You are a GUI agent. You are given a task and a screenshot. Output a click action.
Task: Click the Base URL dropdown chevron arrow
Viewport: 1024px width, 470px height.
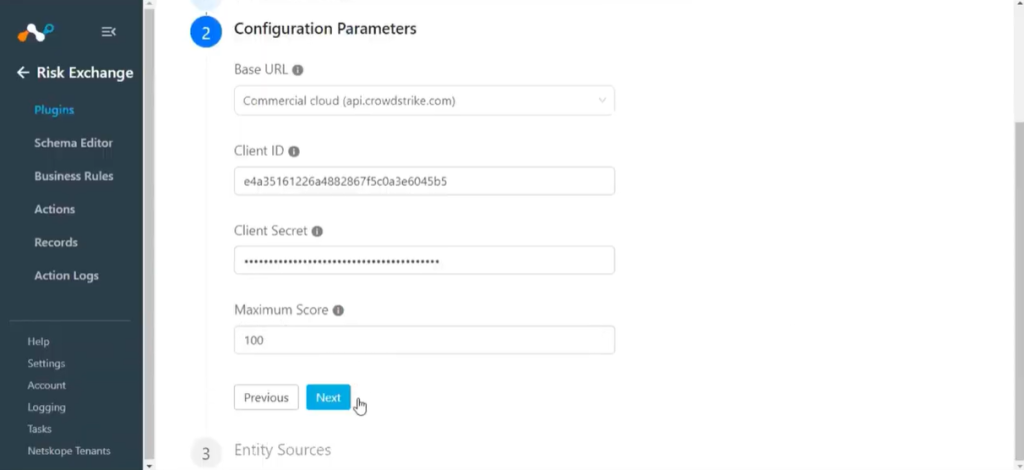(602, 101)
